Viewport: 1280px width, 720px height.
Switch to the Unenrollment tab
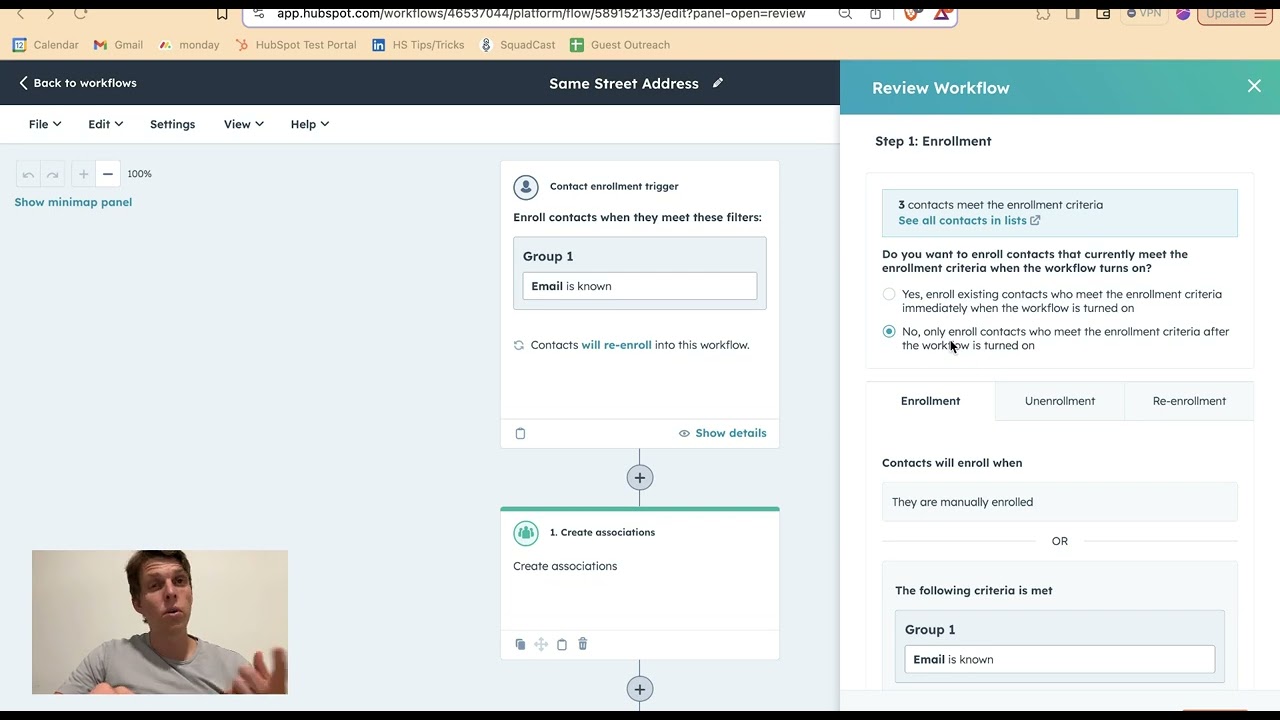[1060, 401]
